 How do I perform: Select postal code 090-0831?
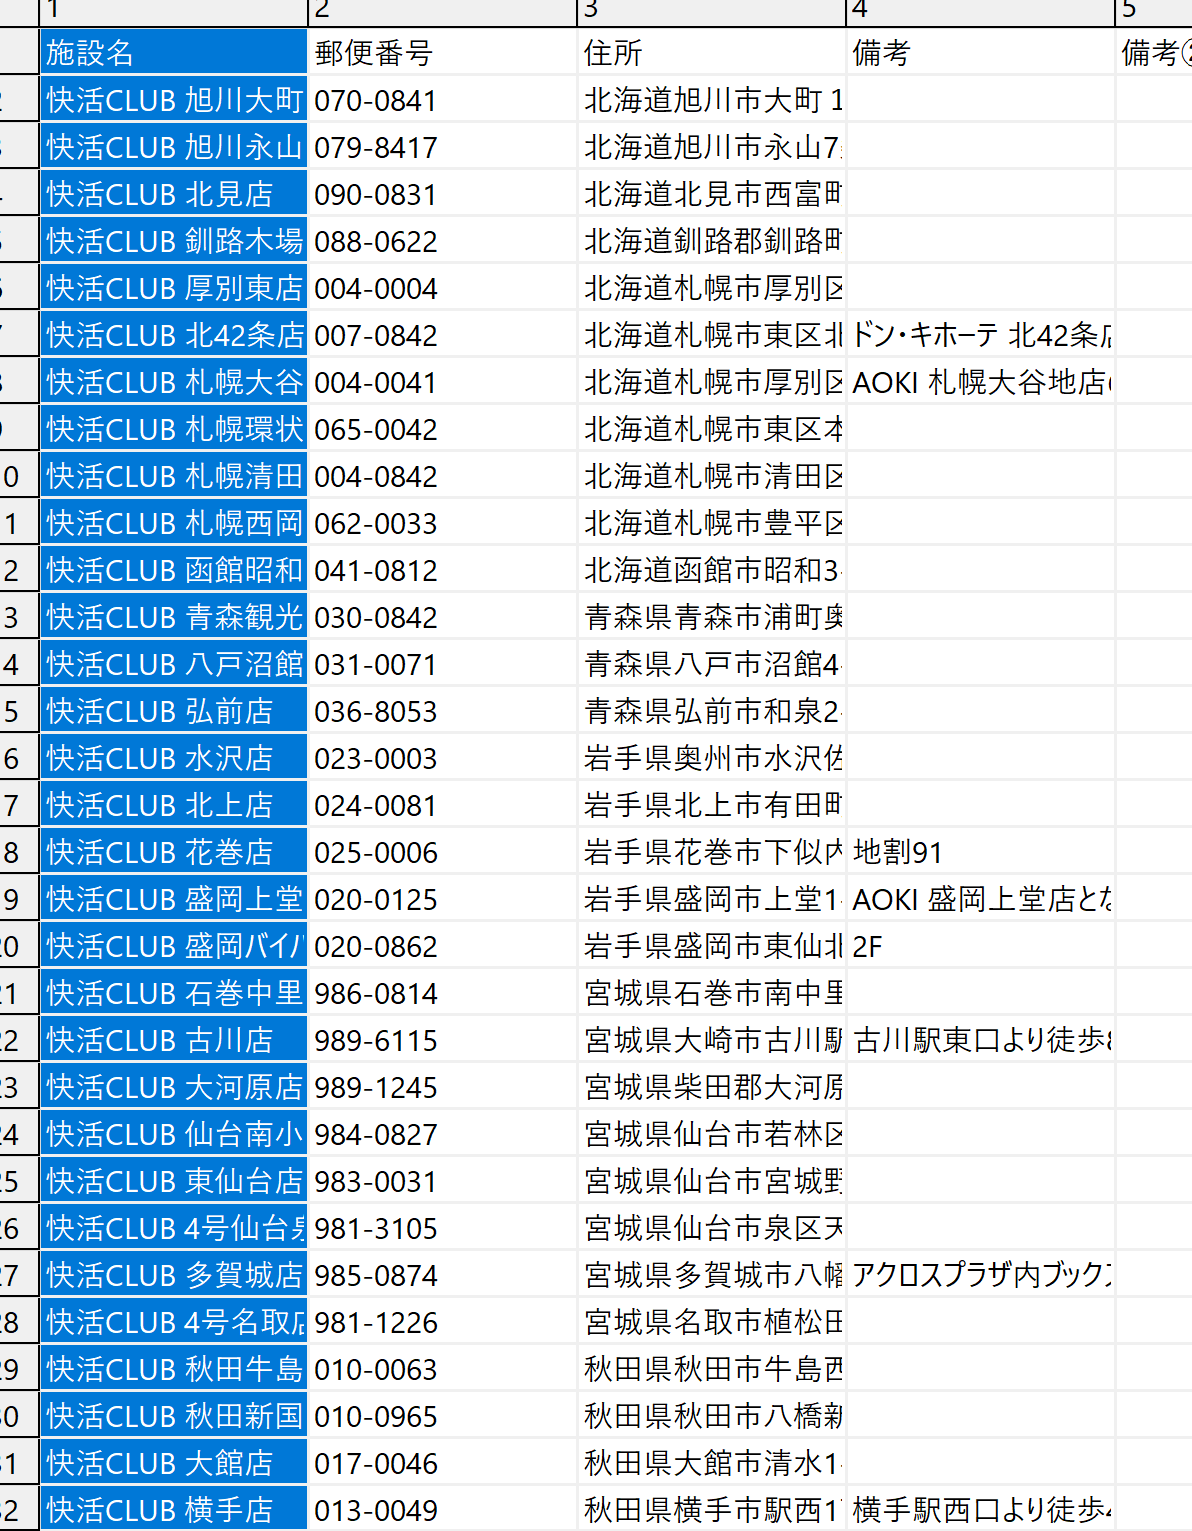[x=442, y=193]
